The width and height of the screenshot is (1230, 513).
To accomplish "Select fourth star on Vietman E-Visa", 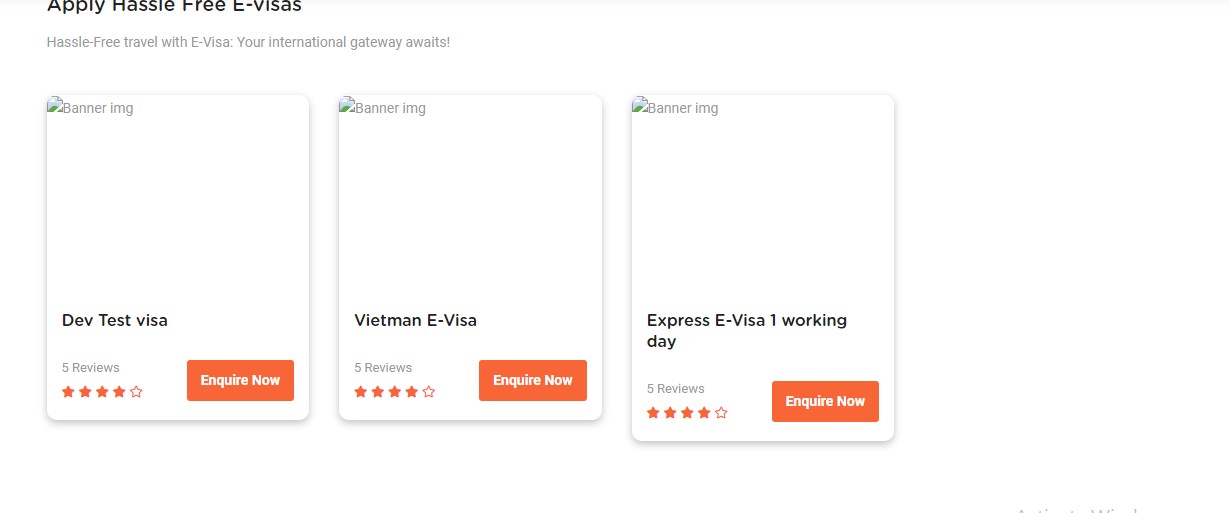I will click(412, 392).
